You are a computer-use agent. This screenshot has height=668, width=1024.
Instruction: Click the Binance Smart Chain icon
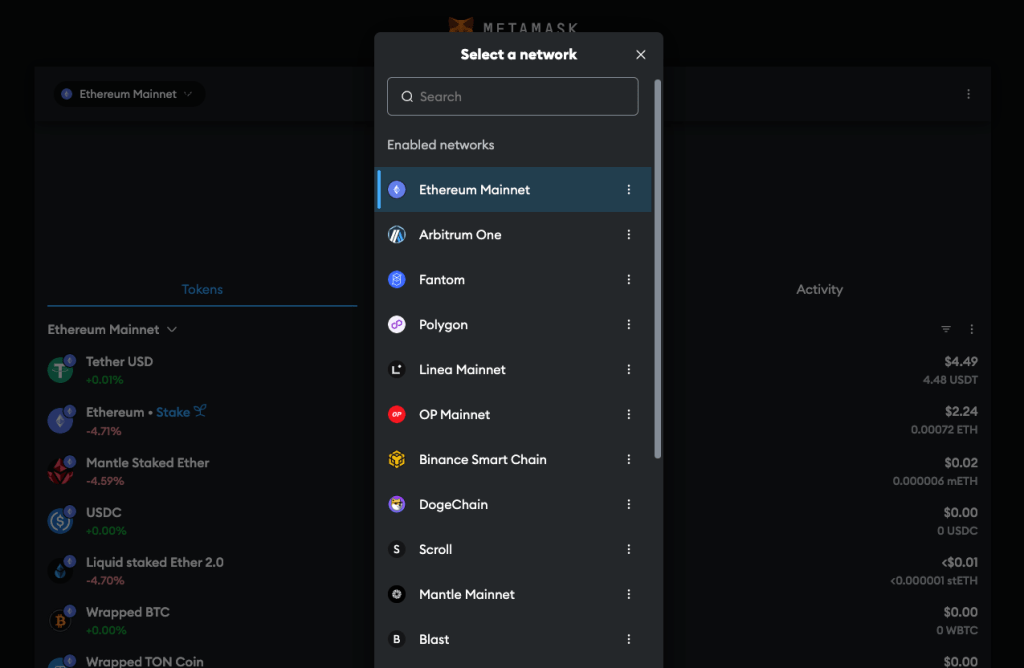pos(397,460)
